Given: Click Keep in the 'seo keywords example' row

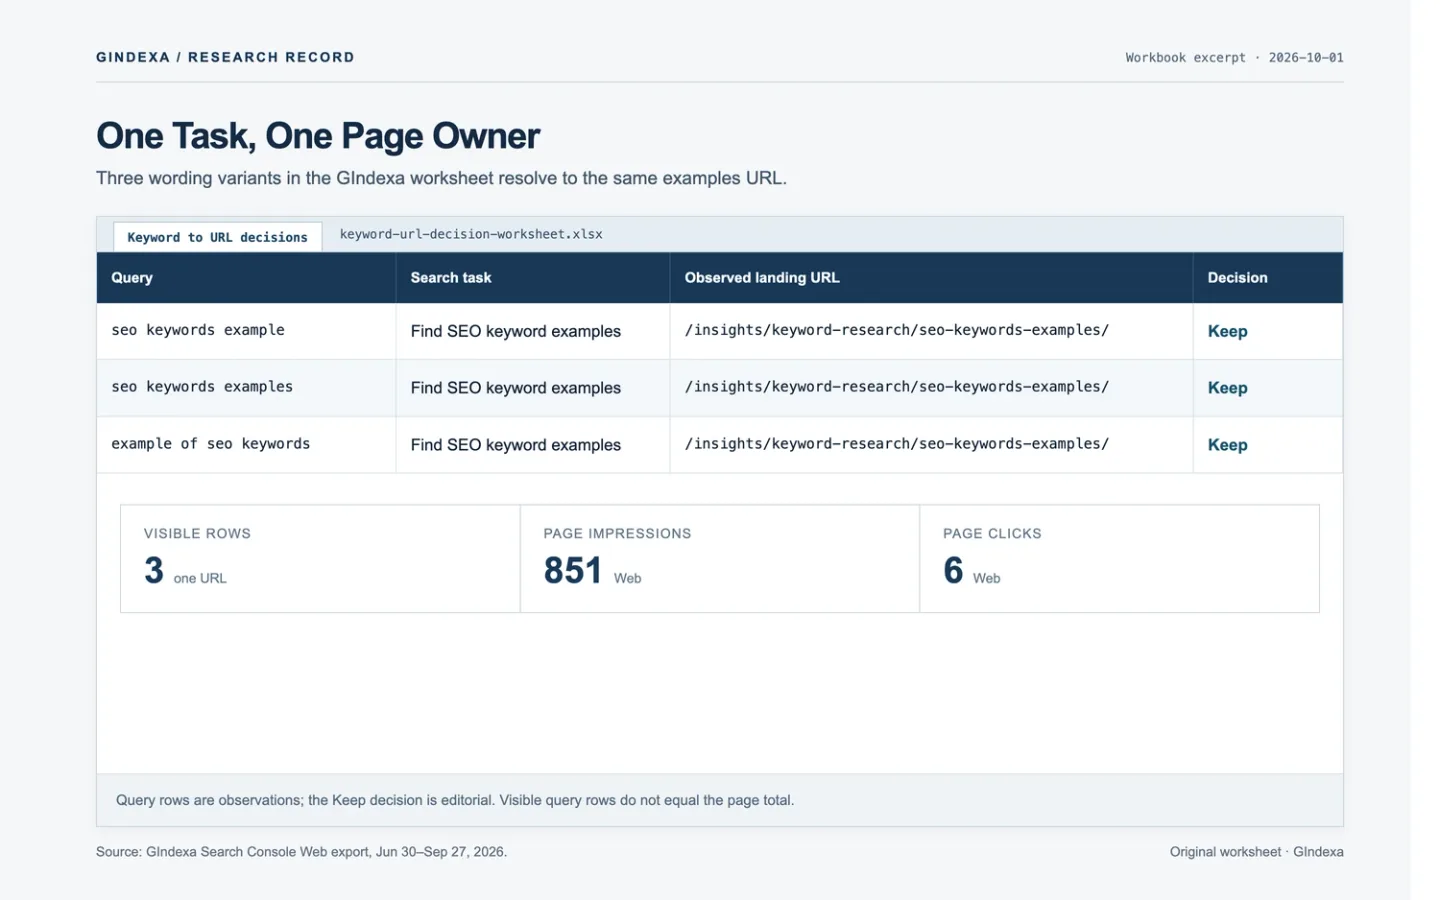Looking at the screenshot, I should pos(1227,331).
